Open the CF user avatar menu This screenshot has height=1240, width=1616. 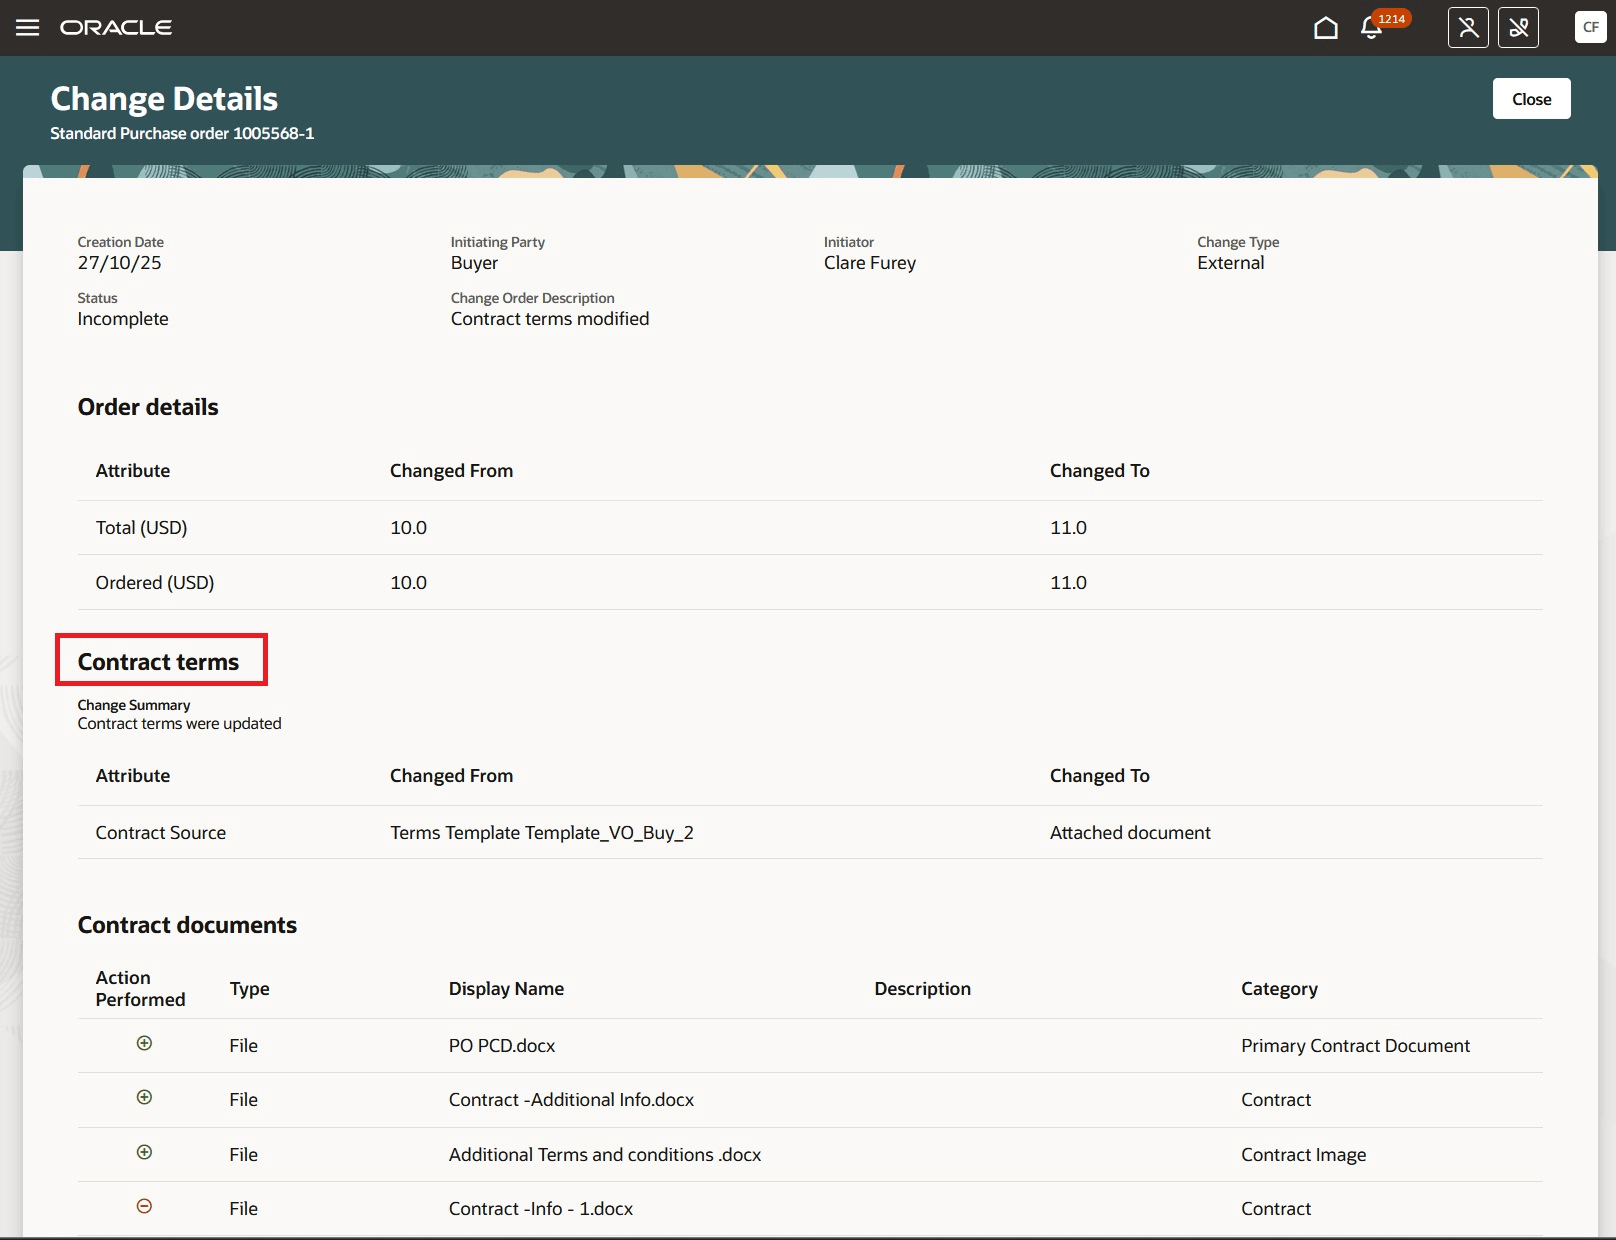[x=1591, y=27]
